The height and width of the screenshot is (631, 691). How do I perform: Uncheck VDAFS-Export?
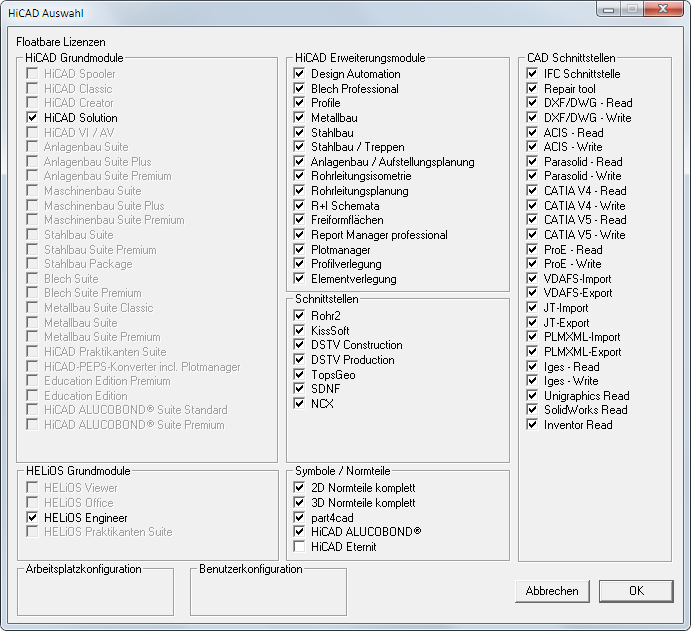[x=532, y=293]
